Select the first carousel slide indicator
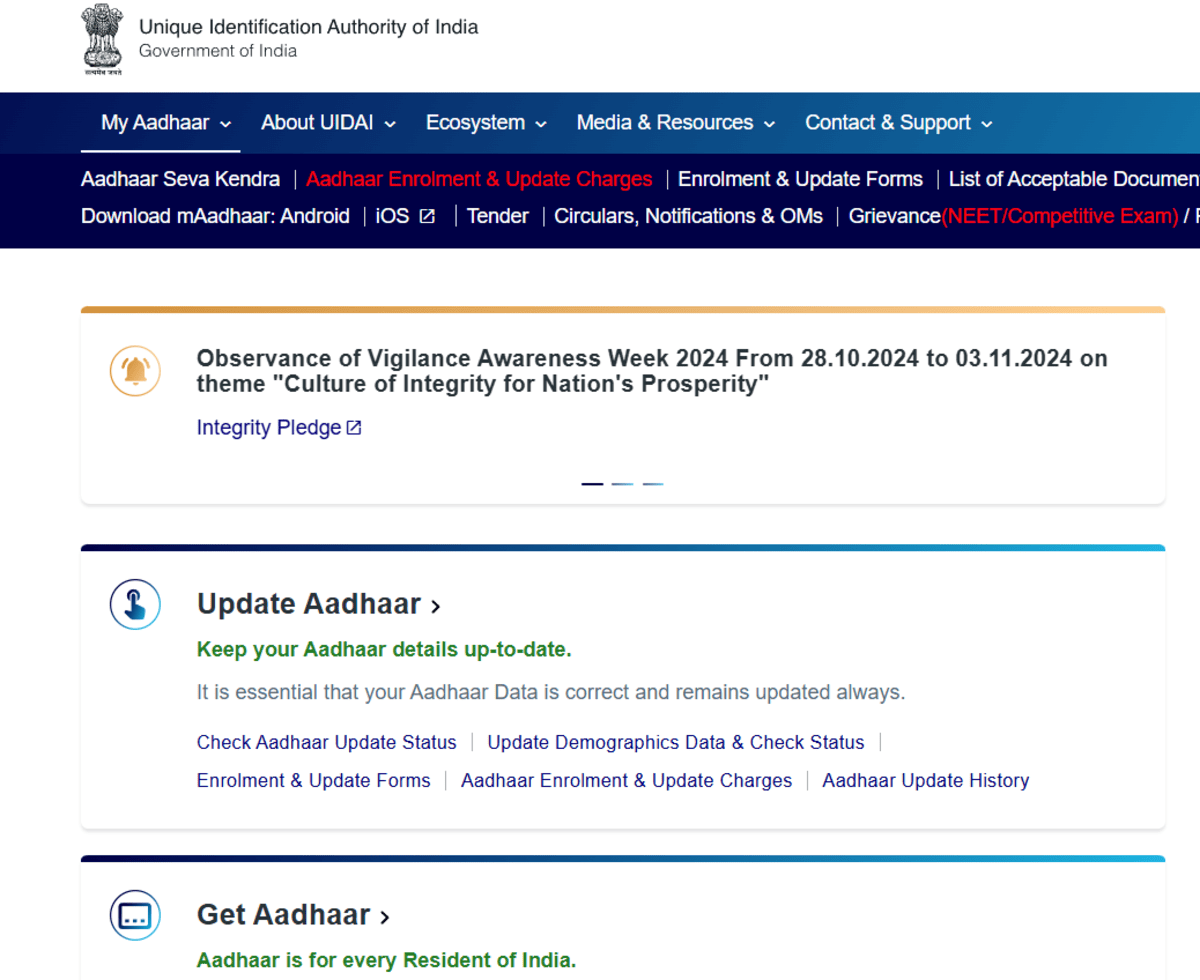 coord(592,484)
